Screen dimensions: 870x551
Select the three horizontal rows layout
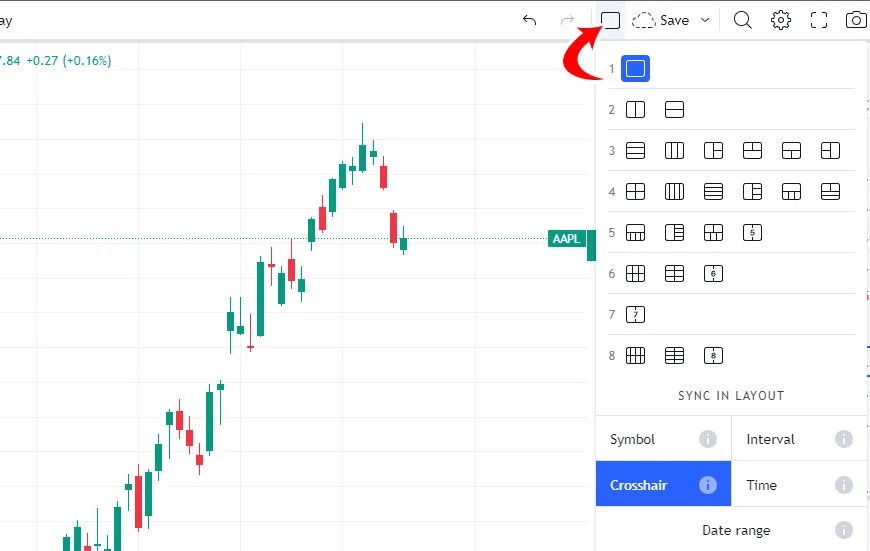635,151
